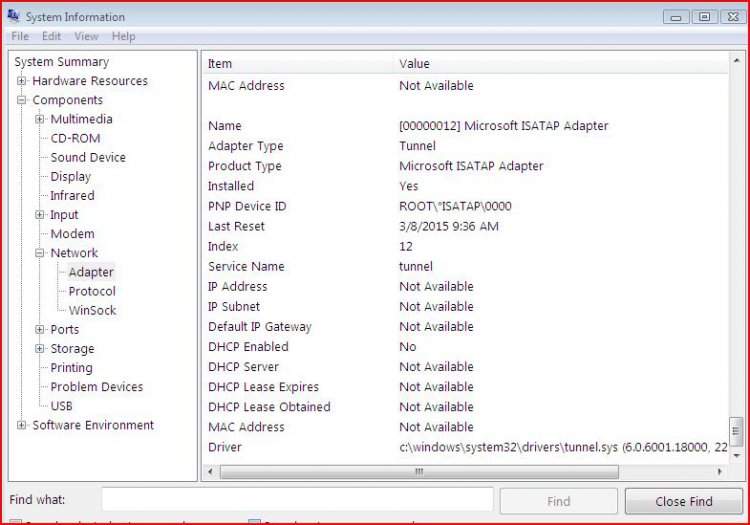Select the Network tree item
750x525 pixels.
point(74,253)
